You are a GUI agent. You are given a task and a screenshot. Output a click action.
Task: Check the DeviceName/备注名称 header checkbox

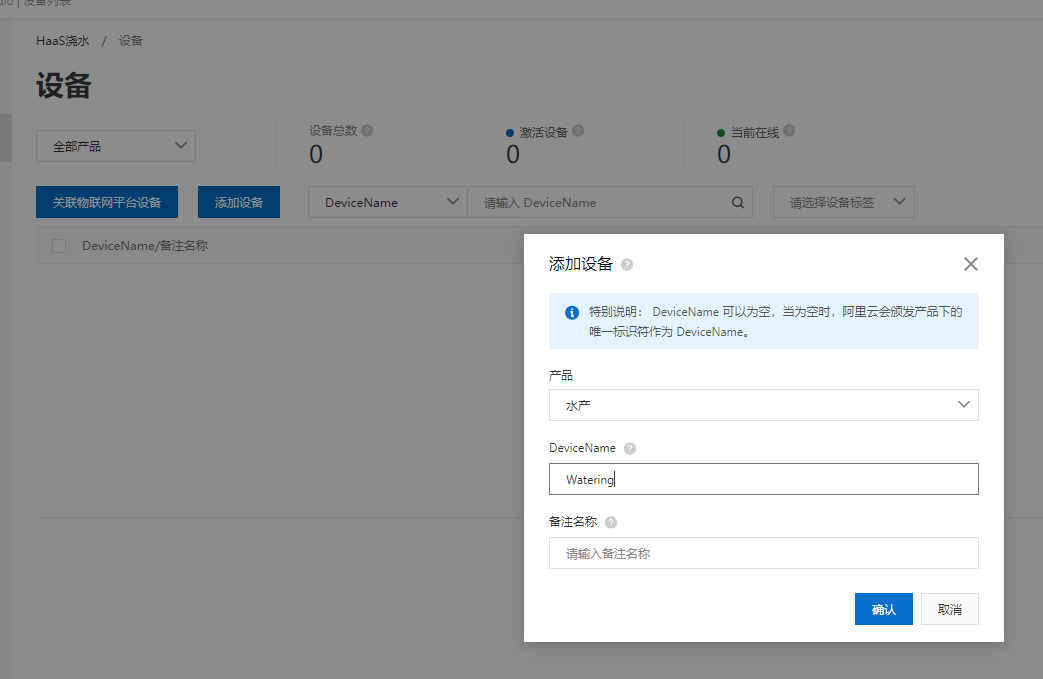[x=59, y=246]
